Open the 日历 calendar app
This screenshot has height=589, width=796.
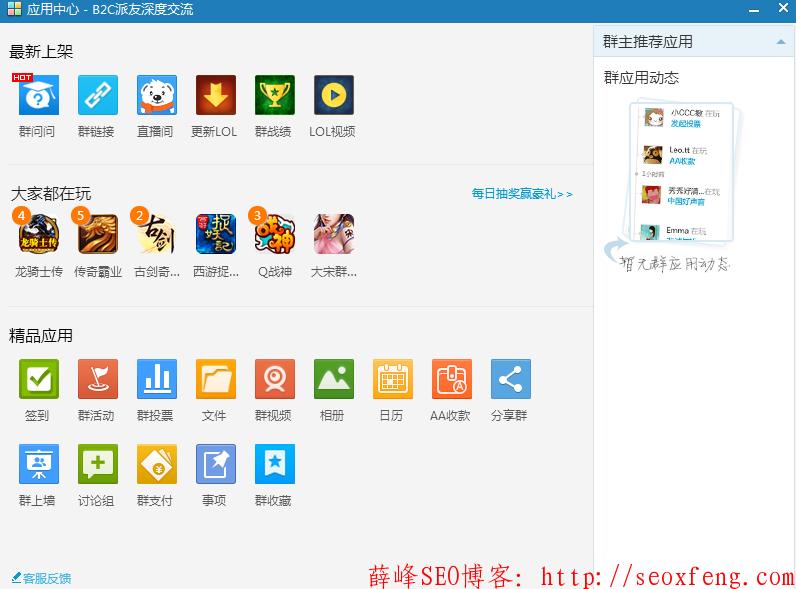click(392, 379)
